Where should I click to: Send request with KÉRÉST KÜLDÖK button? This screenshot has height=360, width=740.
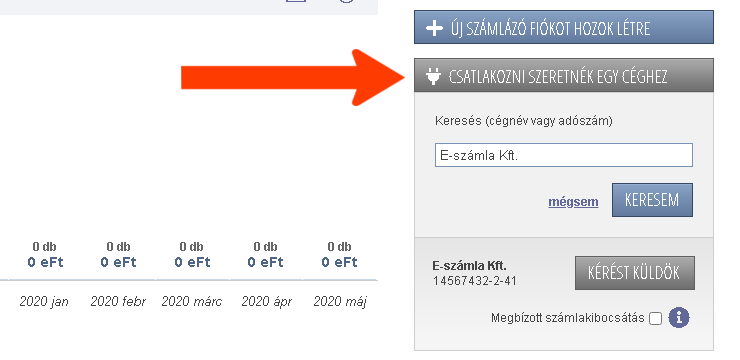pos(634,273)
